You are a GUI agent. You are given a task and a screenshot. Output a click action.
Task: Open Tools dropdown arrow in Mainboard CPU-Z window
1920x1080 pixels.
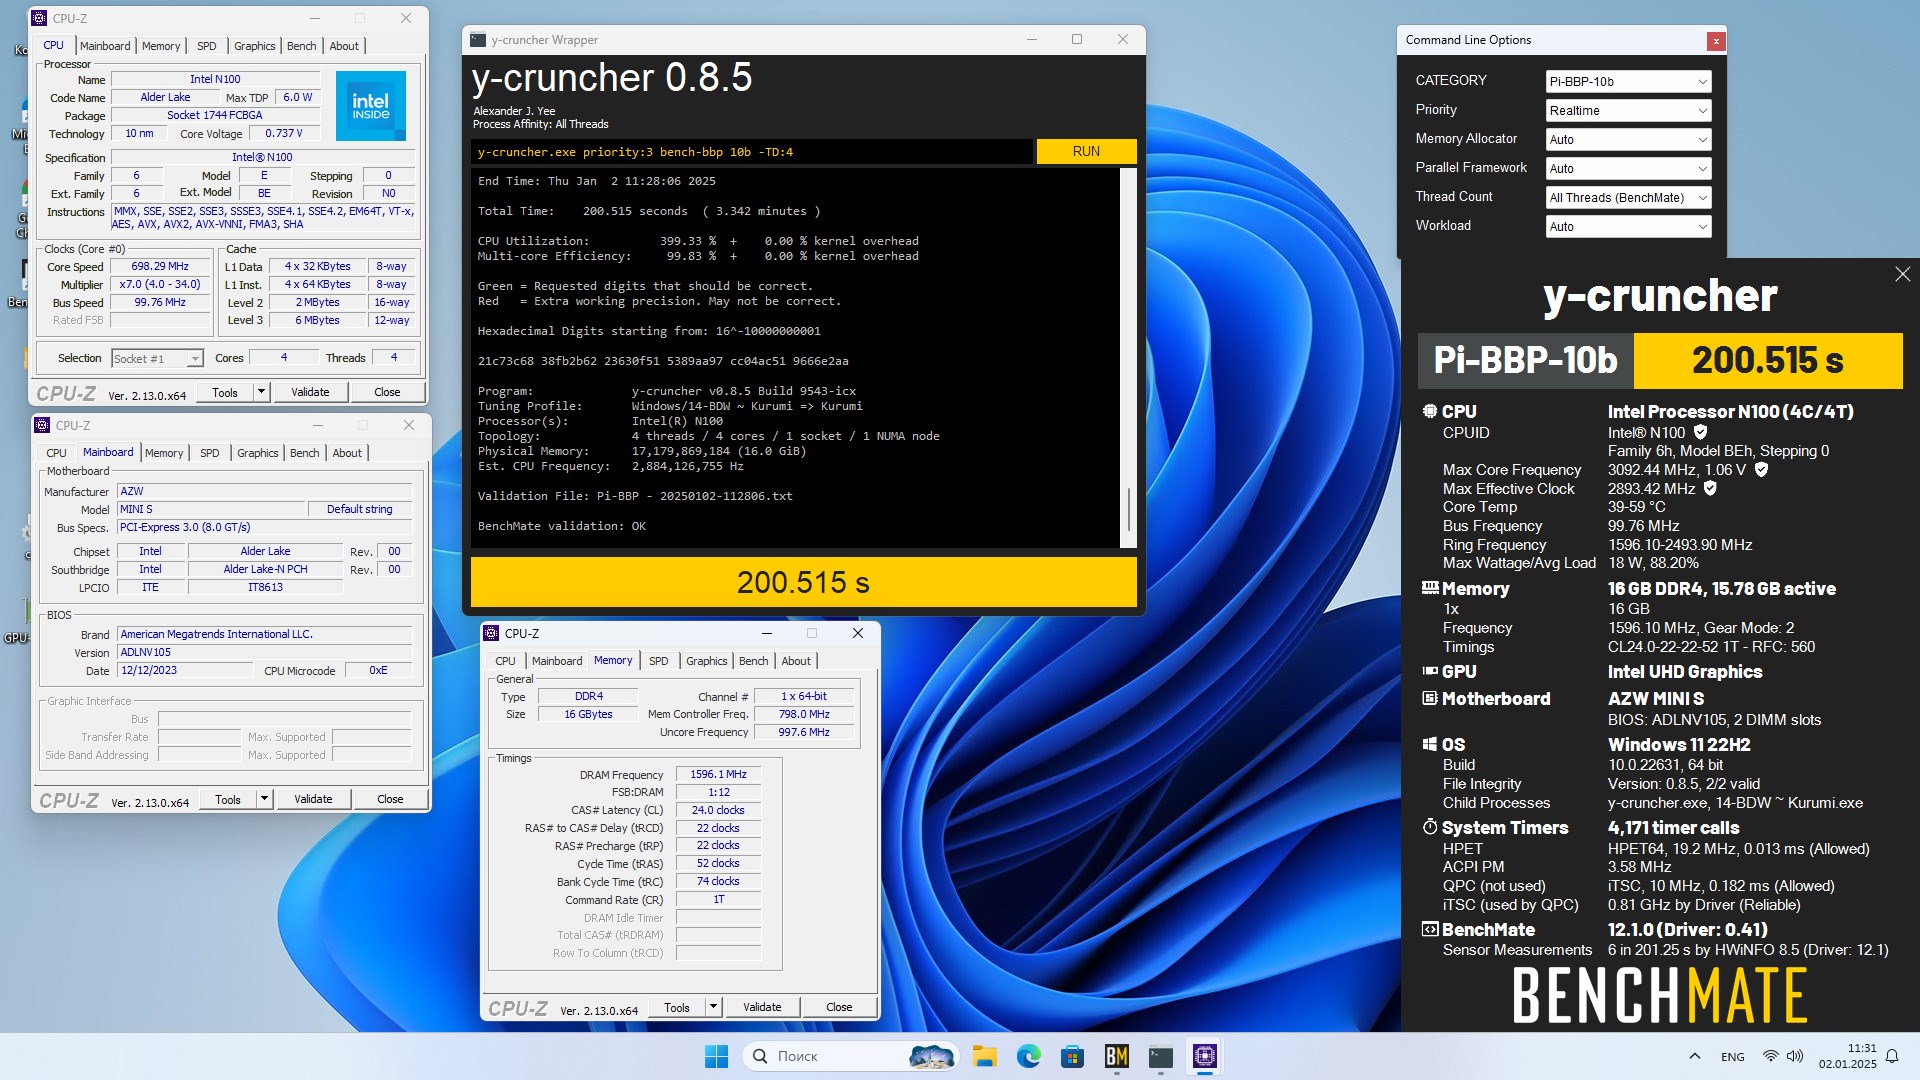click(x=264, y=799)
